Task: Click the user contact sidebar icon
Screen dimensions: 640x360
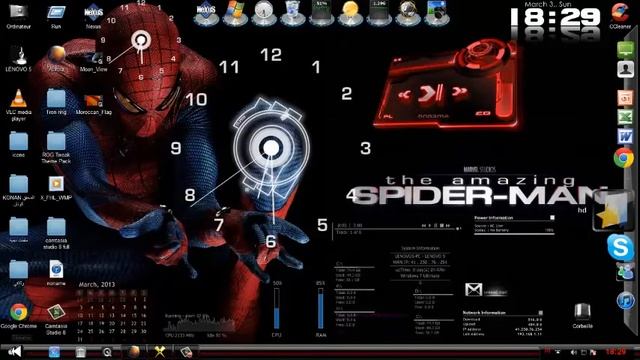Action: click(x=625, y=69)
